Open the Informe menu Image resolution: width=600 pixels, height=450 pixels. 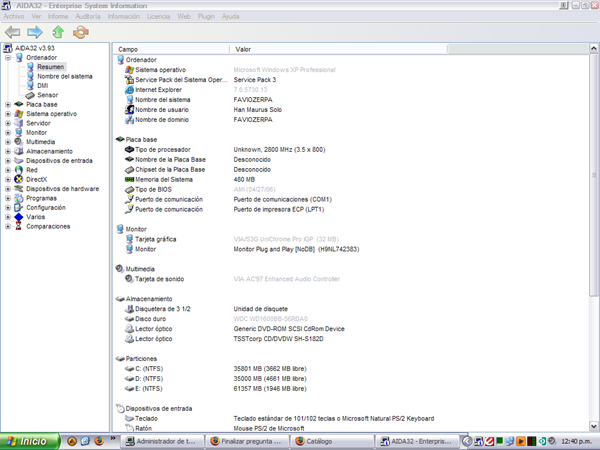58,16
